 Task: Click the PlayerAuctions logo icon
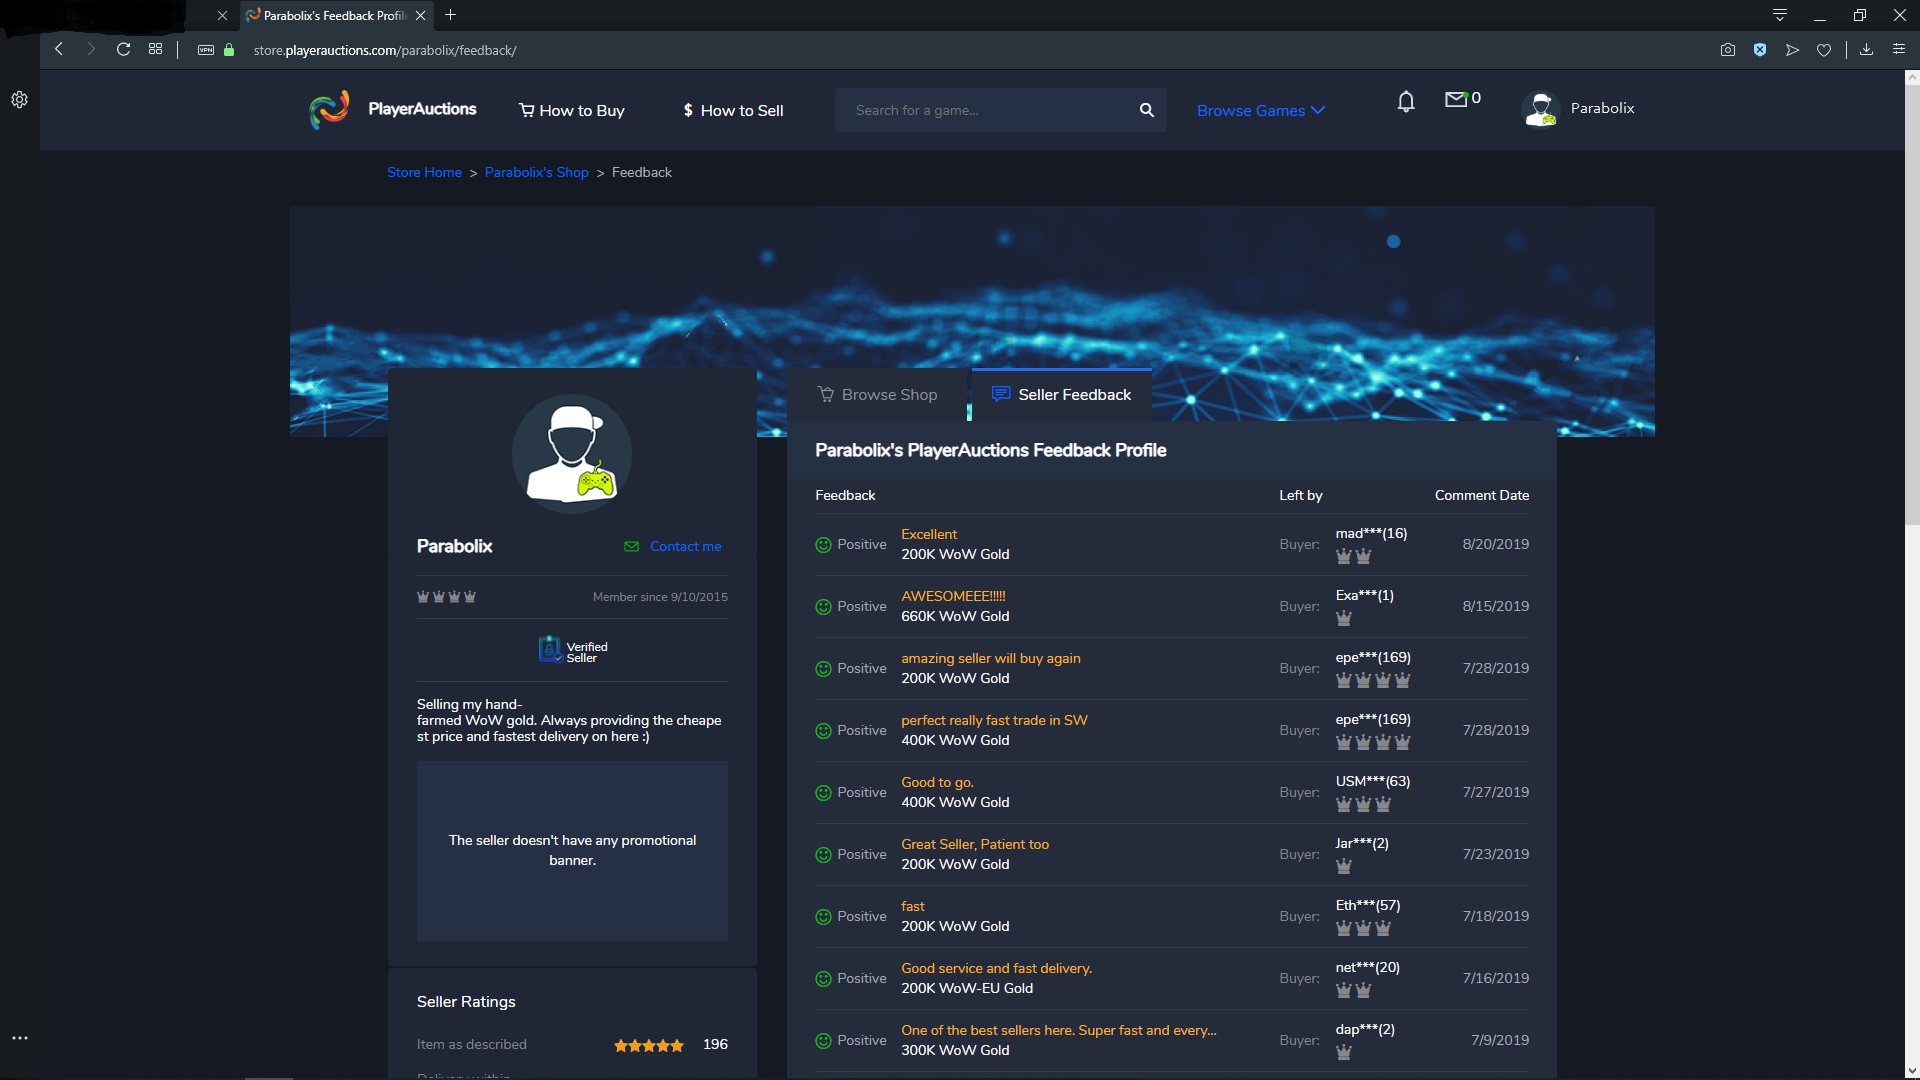point(329,109)
